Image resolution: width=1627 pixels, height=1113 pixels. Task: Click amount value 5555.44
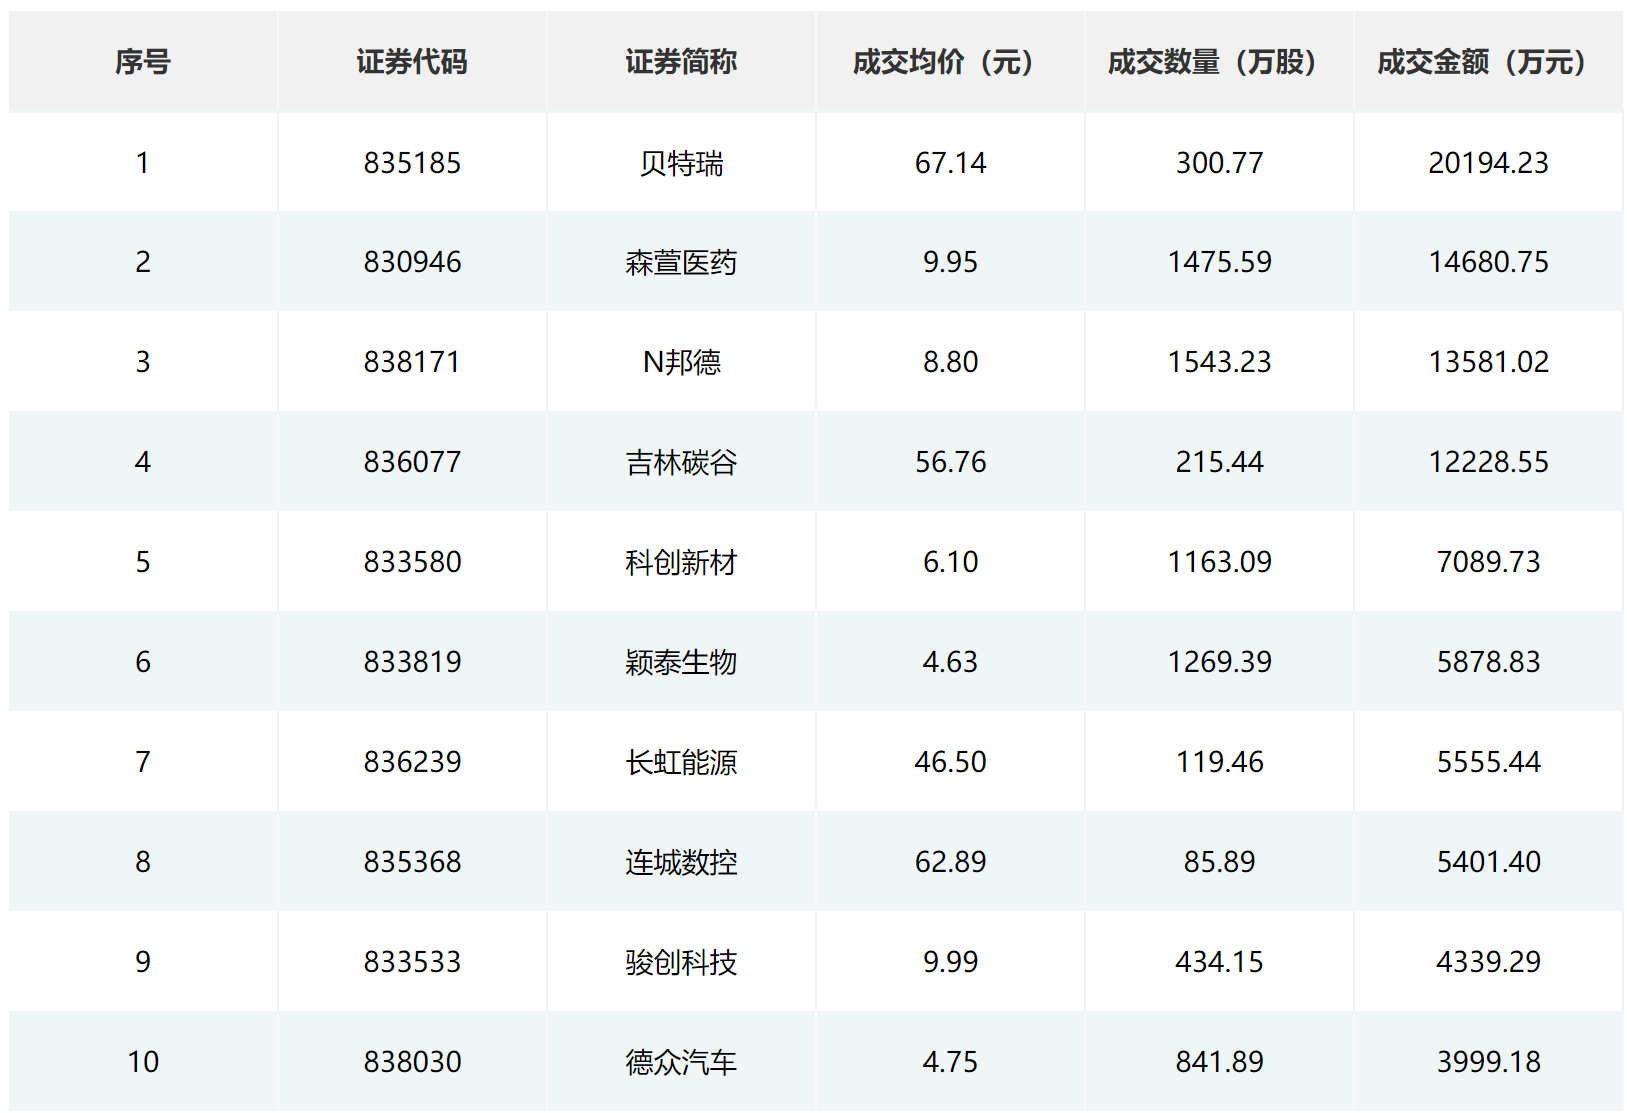point(1488,762)
